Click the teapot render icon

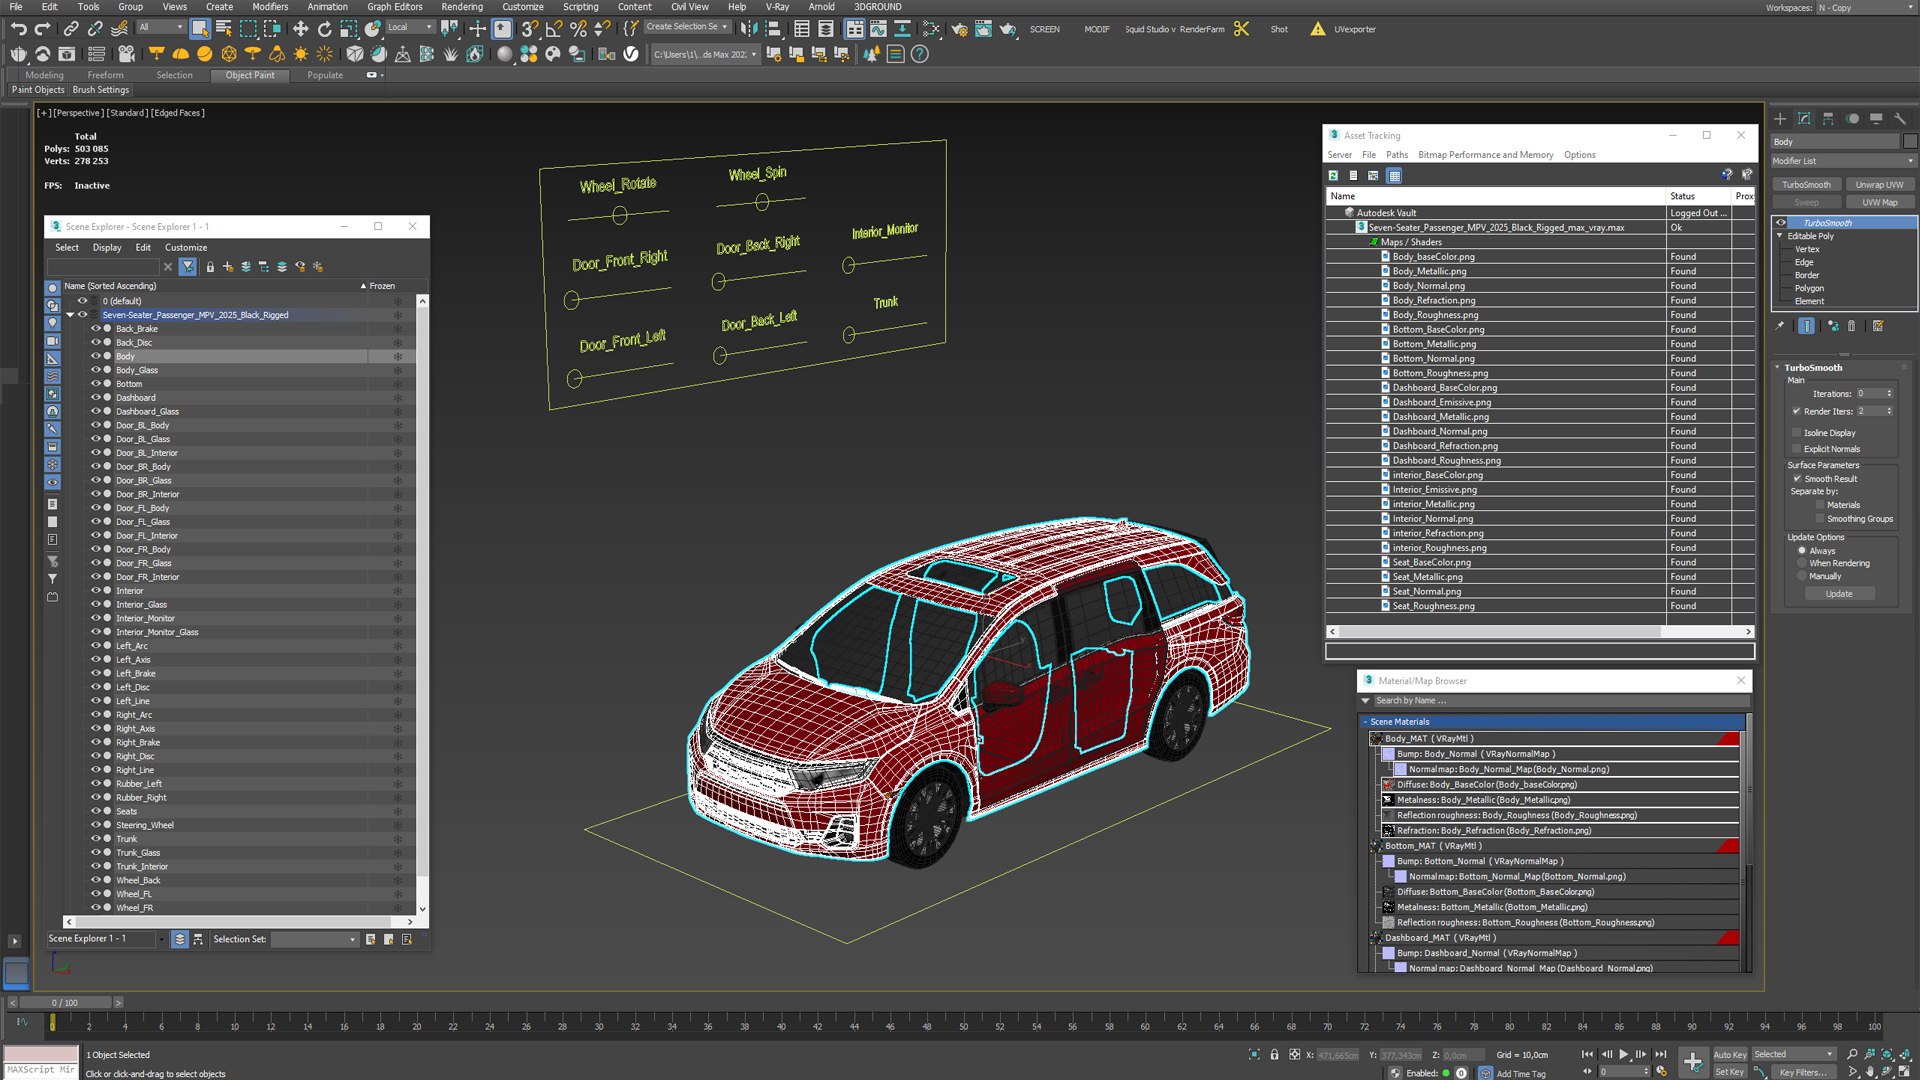point(1008,29)
